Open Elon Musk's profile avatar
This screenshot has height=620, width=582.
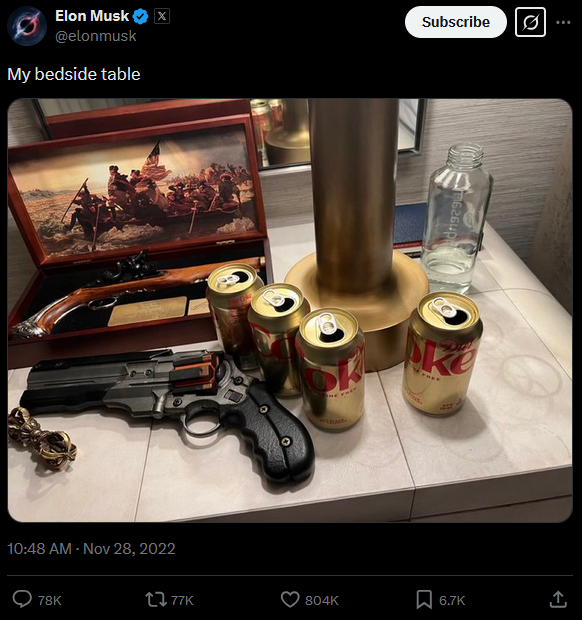click(x=27, y=26)
